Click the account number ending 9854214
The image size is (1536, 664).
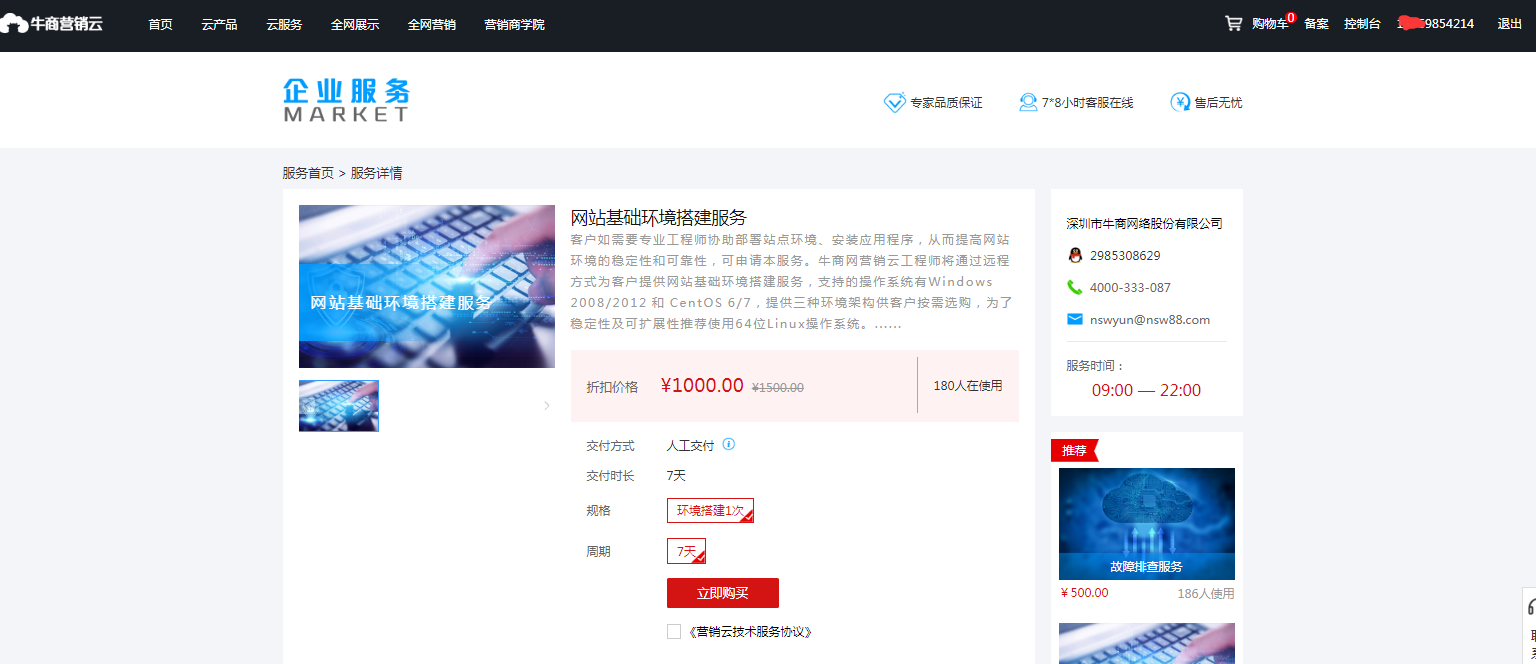[x=1435, y=24]
